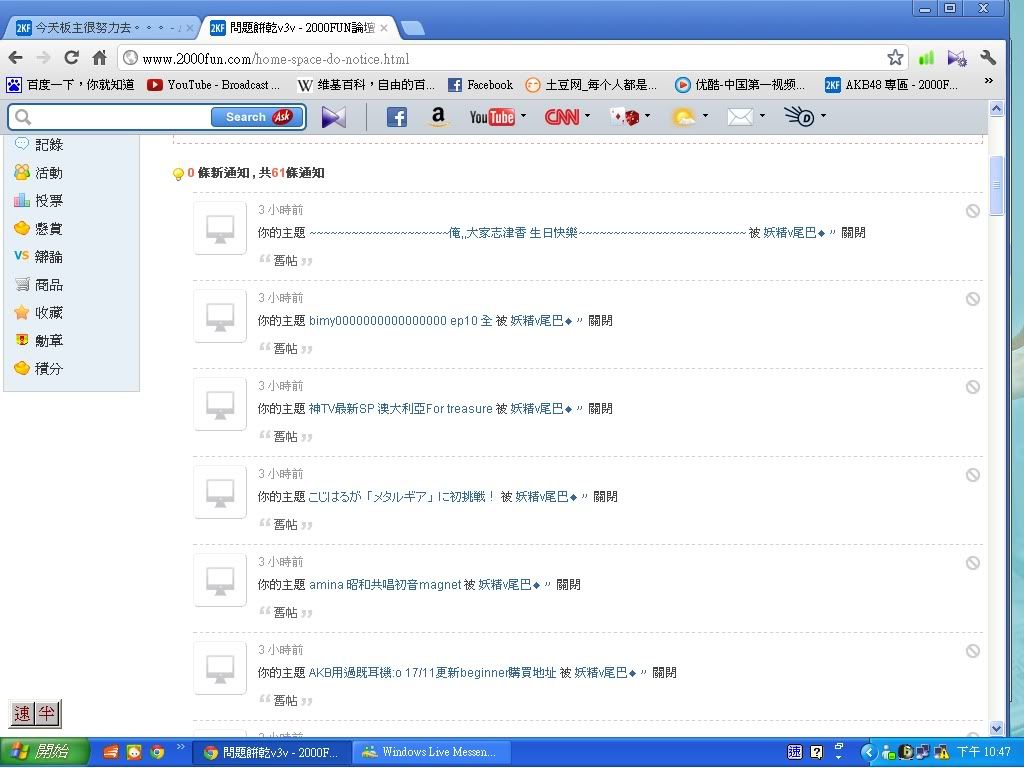This screenshot has width=1024, height=768.
Task: Reload the current page
Action: [71, 58]
